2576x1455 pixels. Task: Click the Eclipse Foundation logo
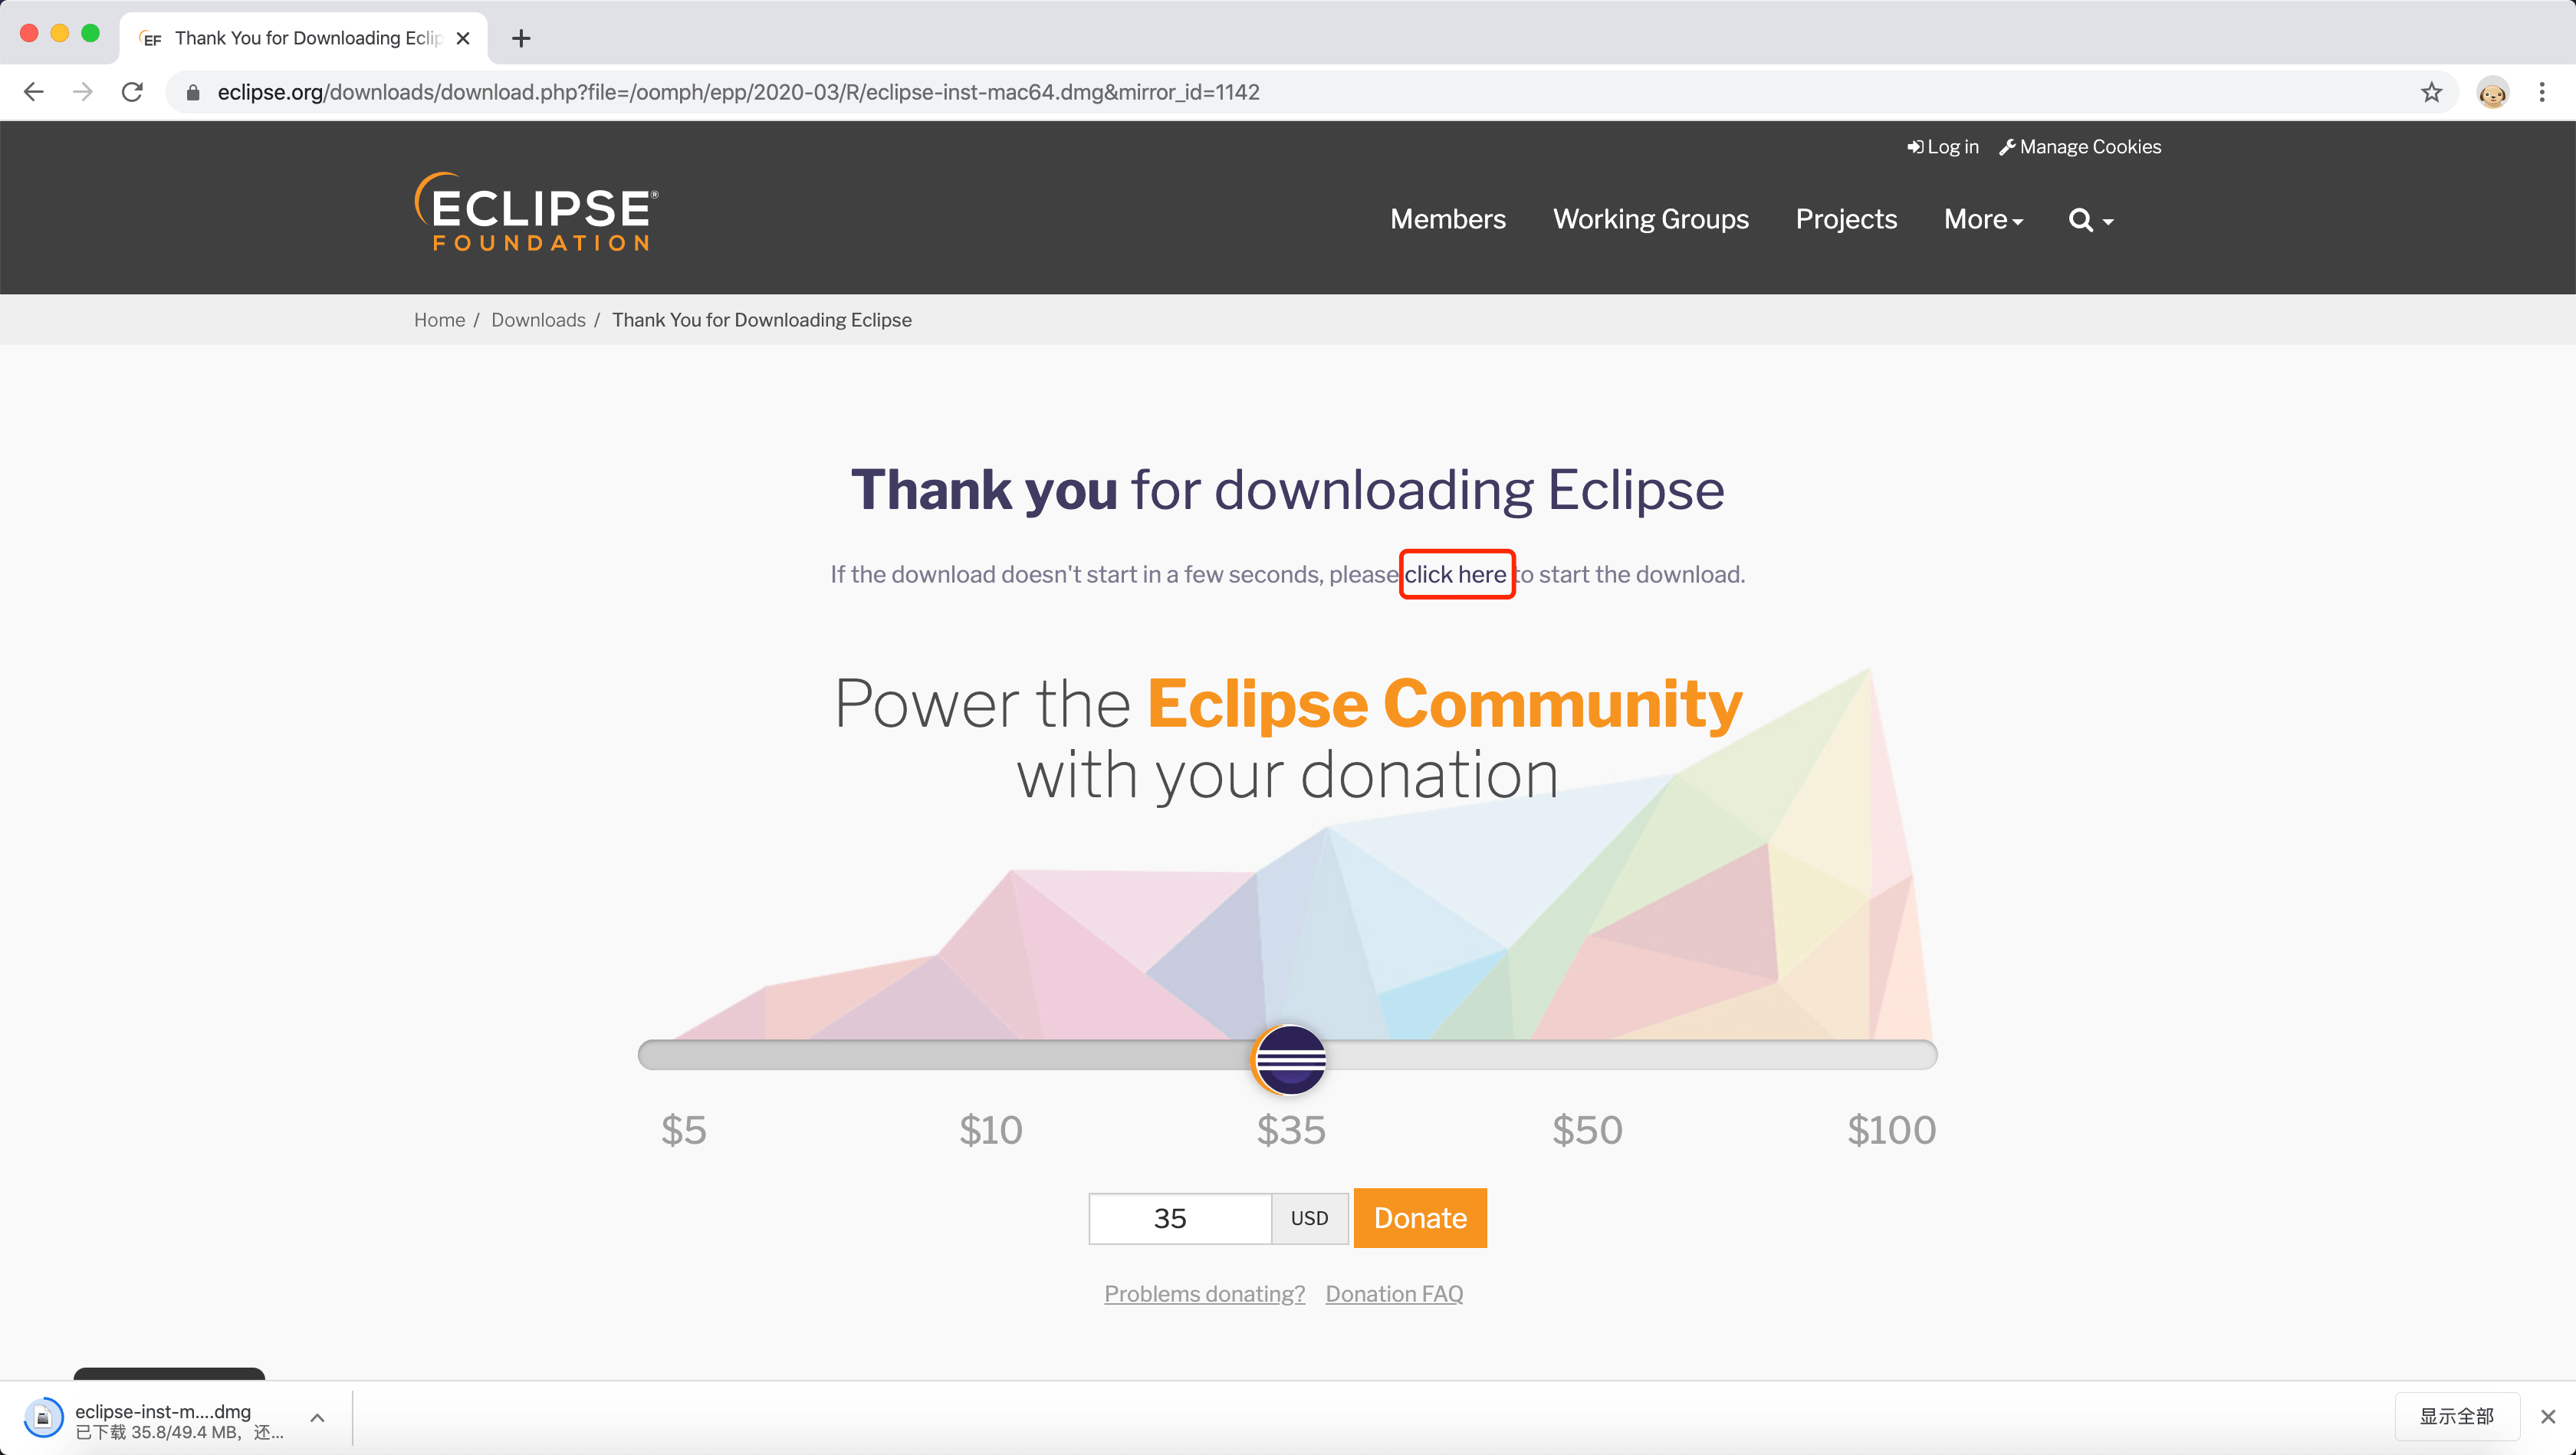point(537,211)
